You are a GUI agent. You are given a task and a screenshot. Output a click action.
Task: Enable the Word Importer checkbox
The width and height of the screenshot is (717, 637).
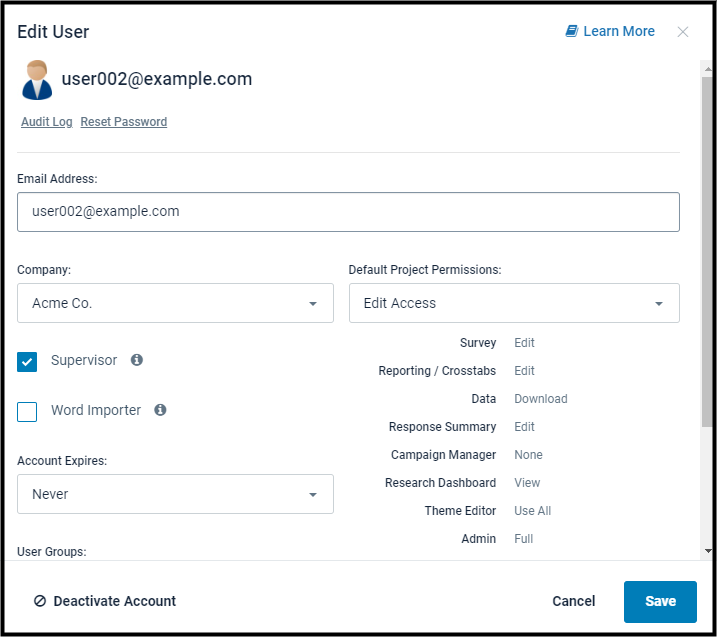click(27, 412)
